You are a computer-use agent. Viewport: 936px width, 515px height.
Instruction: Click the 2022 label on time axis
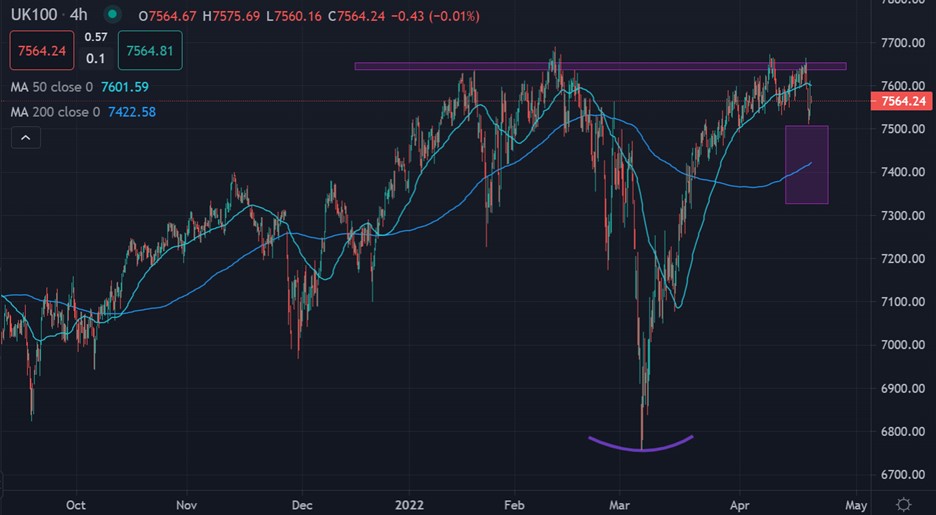click(410, 505)
